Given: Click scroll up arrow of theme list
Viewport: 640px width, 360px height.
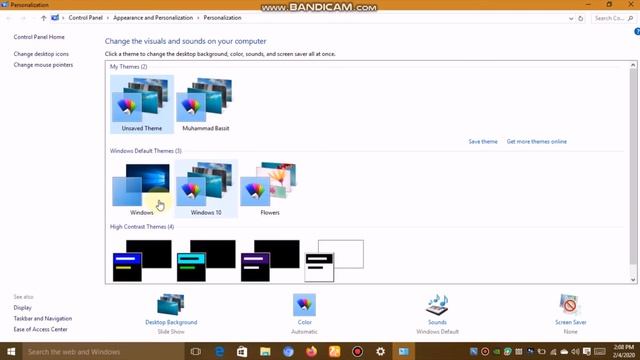Looking at the screenshot, I should tap(633, 65).
